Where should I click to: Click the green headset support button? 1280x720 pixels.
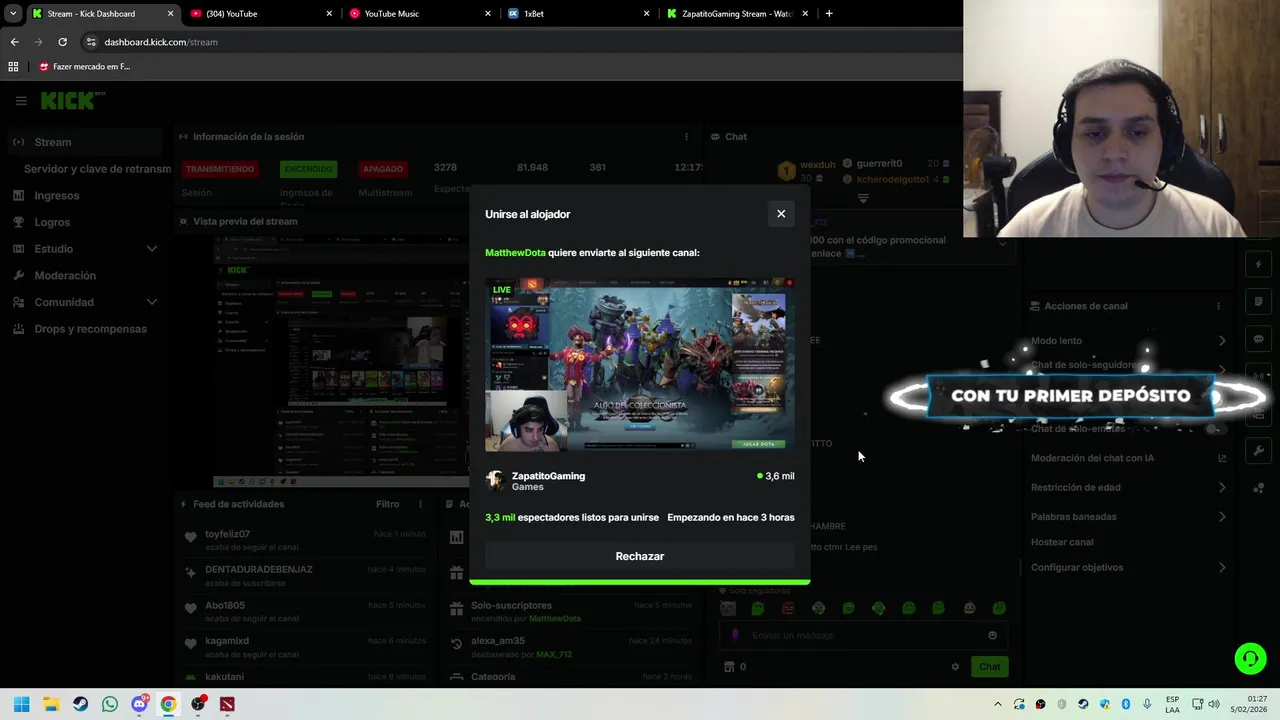point(1250,658)
